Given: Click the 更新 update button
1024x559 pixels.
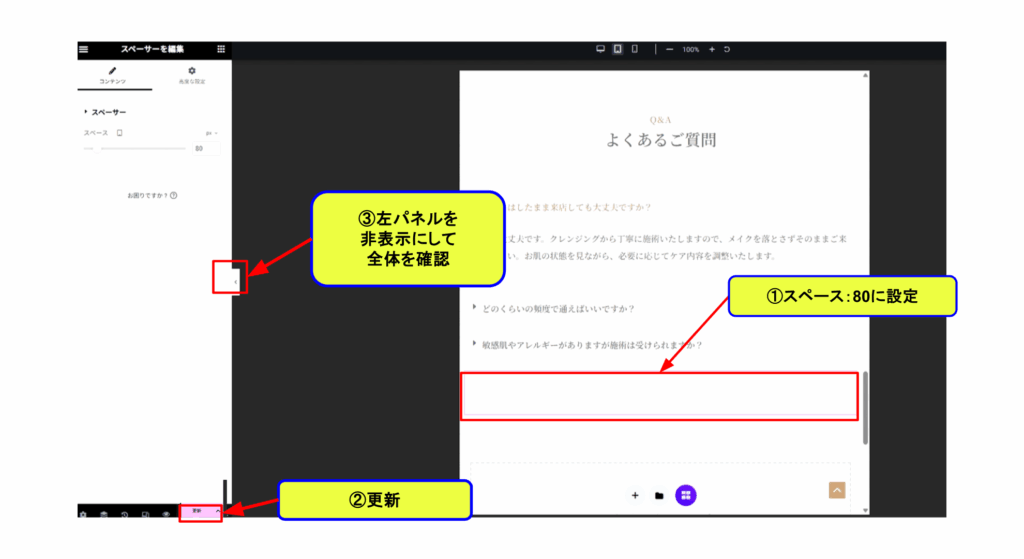Looking at the screenshot, I should (x=197, y=511).
